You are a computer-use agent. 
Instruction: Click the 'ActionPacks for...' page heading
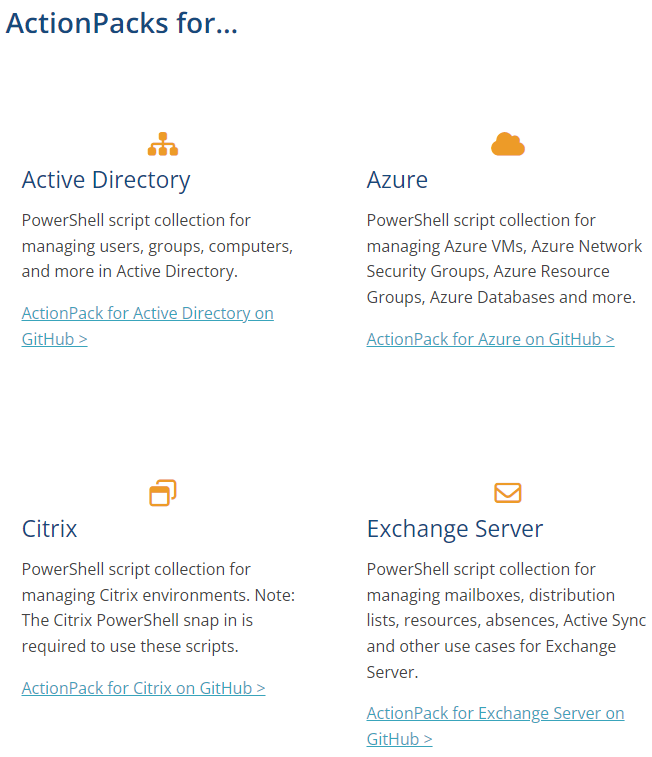click(x=122, y=23)
